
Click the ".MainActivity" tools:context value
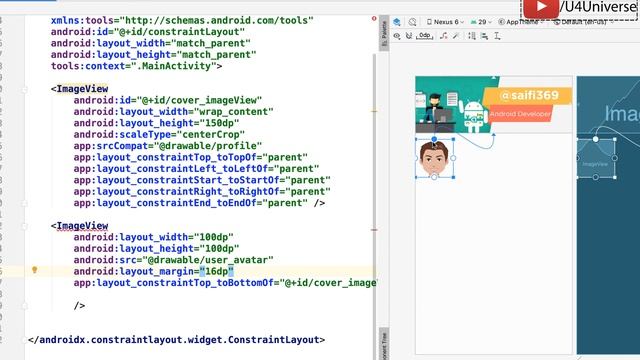click(177, 66)
